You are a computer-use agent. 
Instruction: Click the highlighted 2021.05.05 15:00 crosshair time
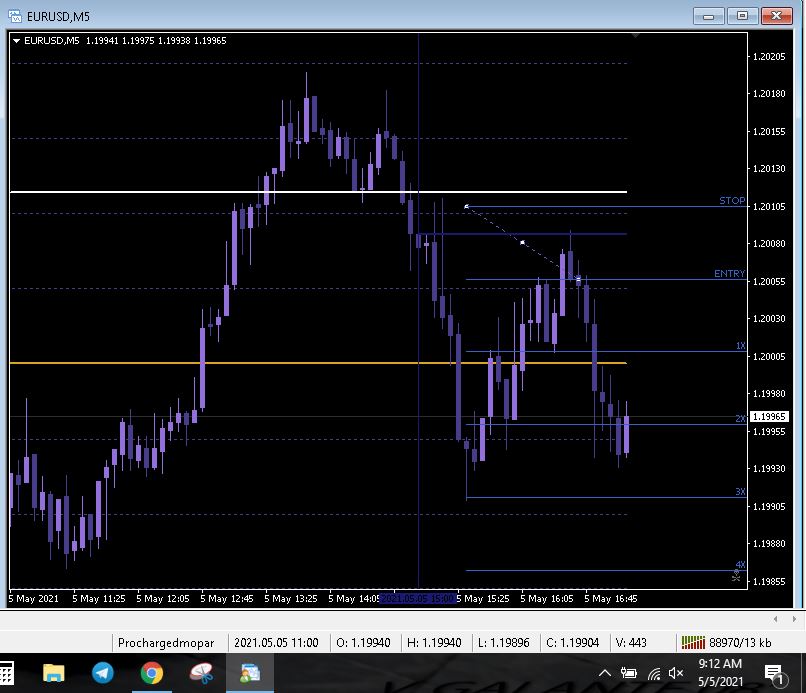[x=418, y=598]
